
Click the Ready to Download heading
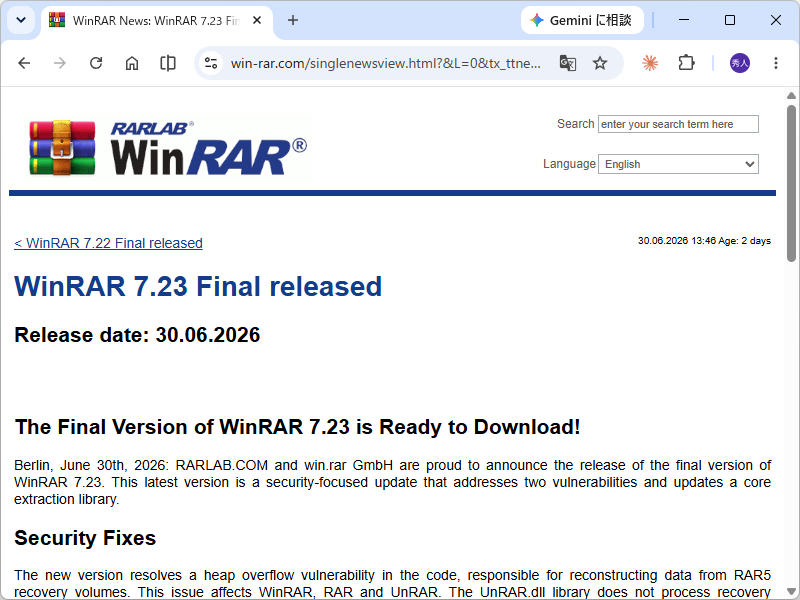pyautogui.click(x=298, y=427)
